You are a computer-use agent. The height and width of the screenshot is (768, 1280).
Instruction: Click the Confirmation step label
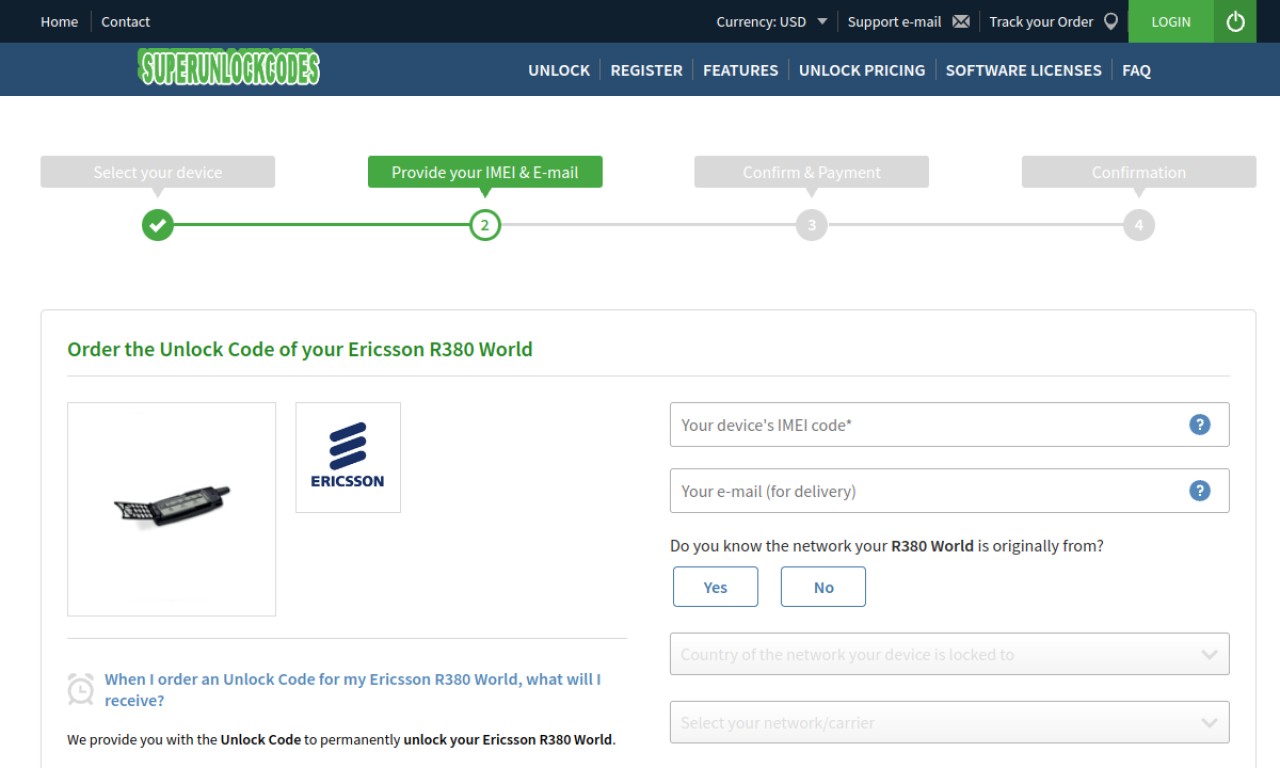pos(1139,172)
